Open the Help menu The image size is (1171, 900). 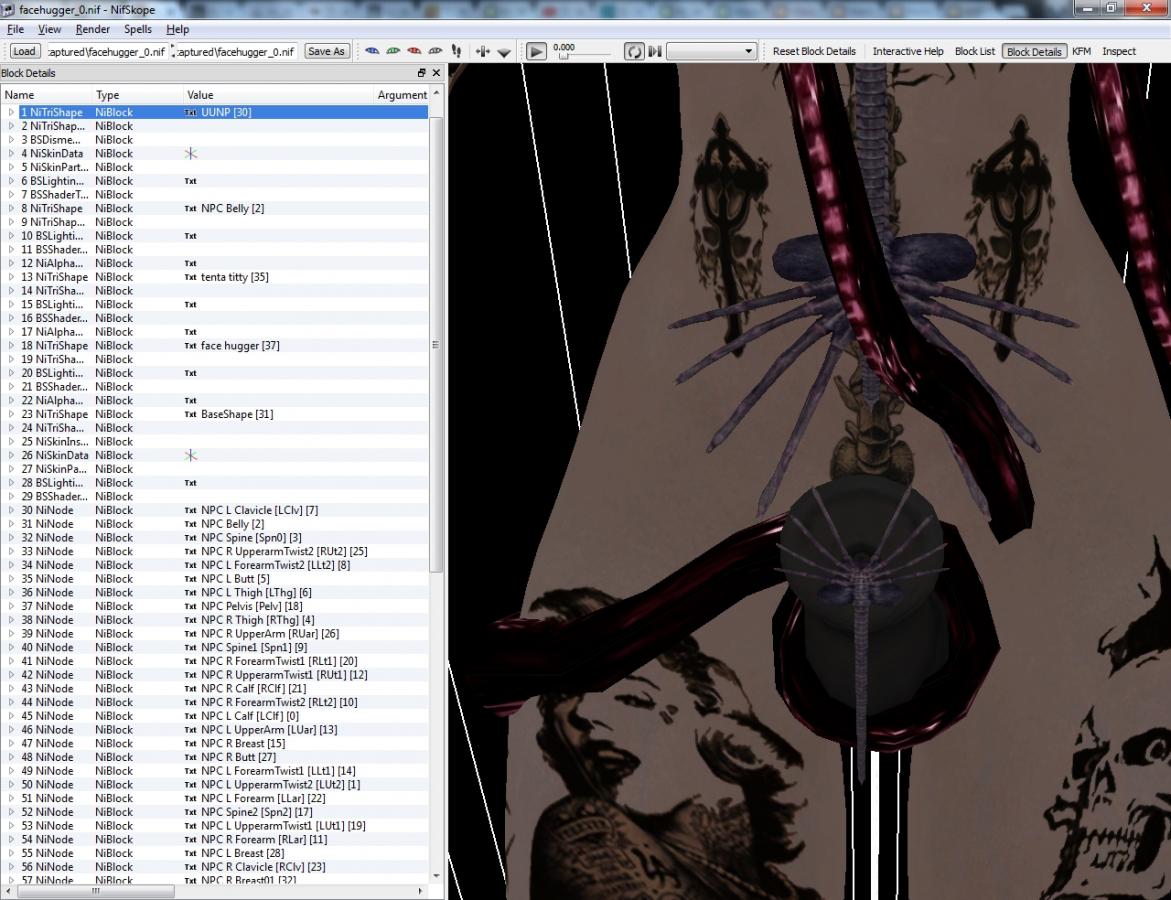pyautogui.click(x=178, y=29)
